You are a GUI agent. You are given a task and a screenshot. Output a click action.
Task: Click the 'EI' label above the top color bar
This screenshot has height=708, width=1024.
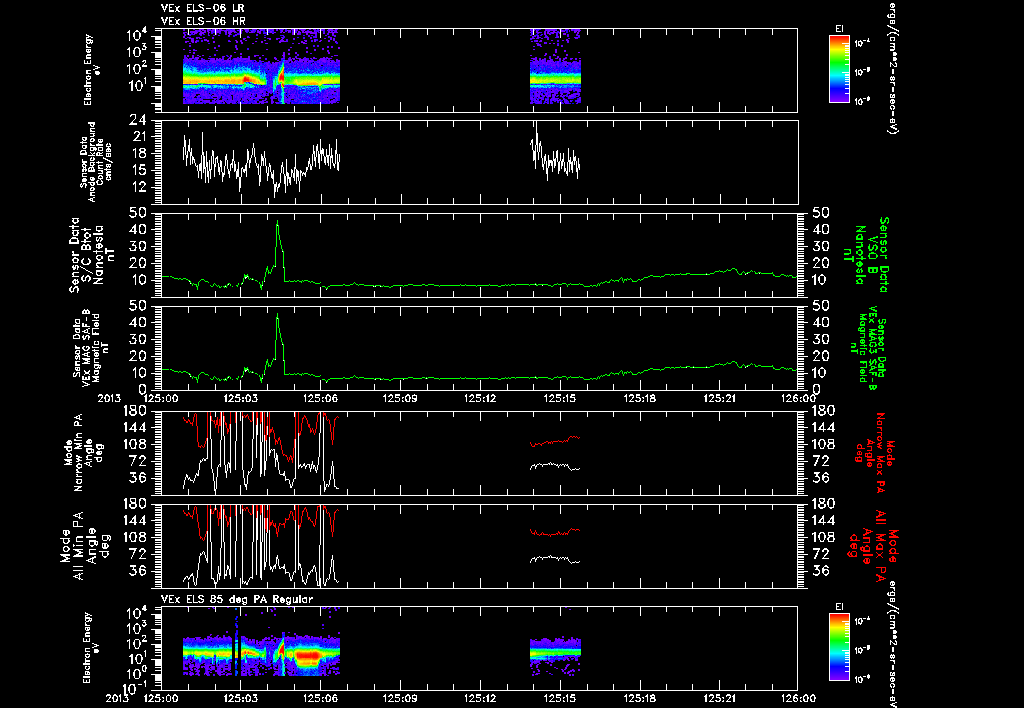point(839,28)
